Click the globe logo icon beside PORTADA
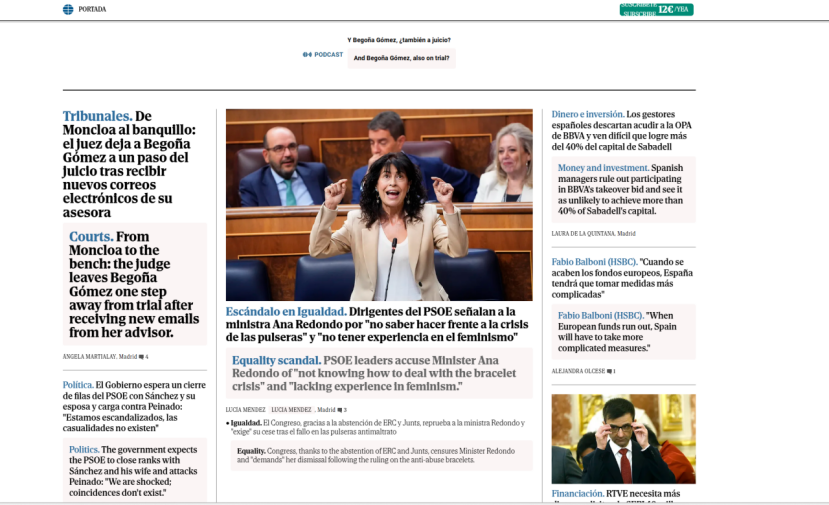This screenshot has width=829, height=505. [68, 9]
